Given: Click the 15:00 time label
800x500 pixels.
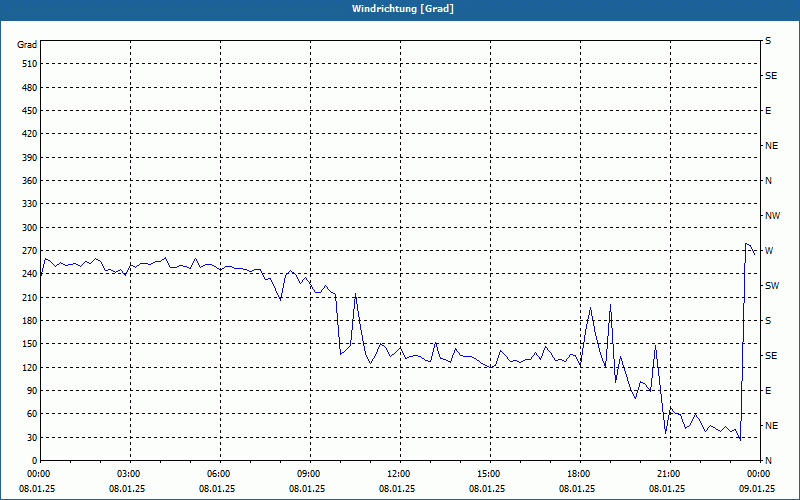Looking at the screenshot, I should 490,474.
